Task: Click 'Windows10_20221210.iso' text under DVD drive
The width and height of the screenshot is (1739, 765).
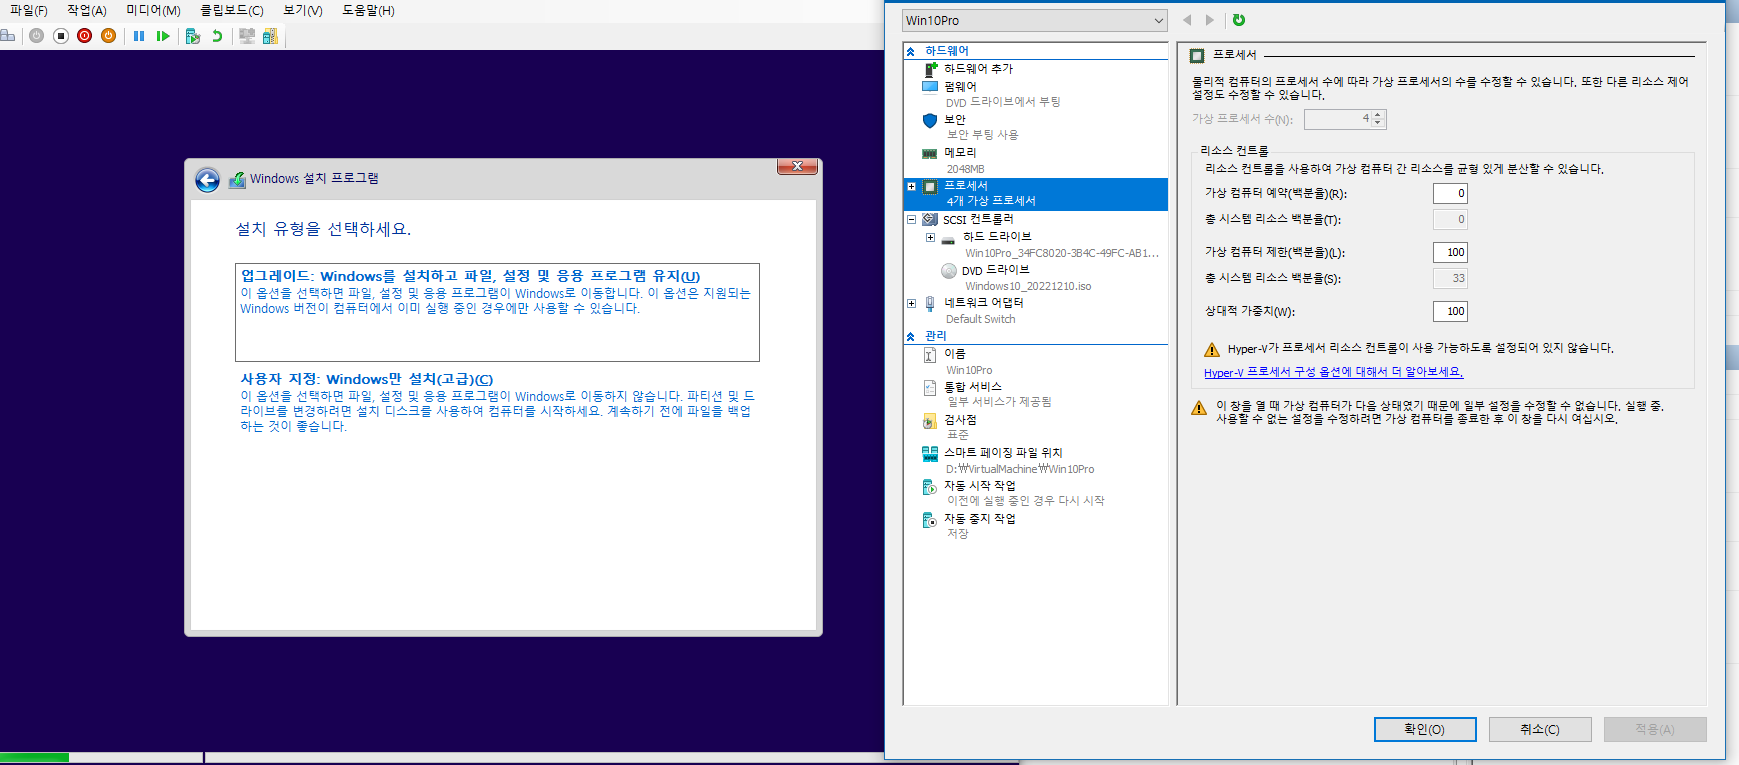Action: [x=1028, y=286]
